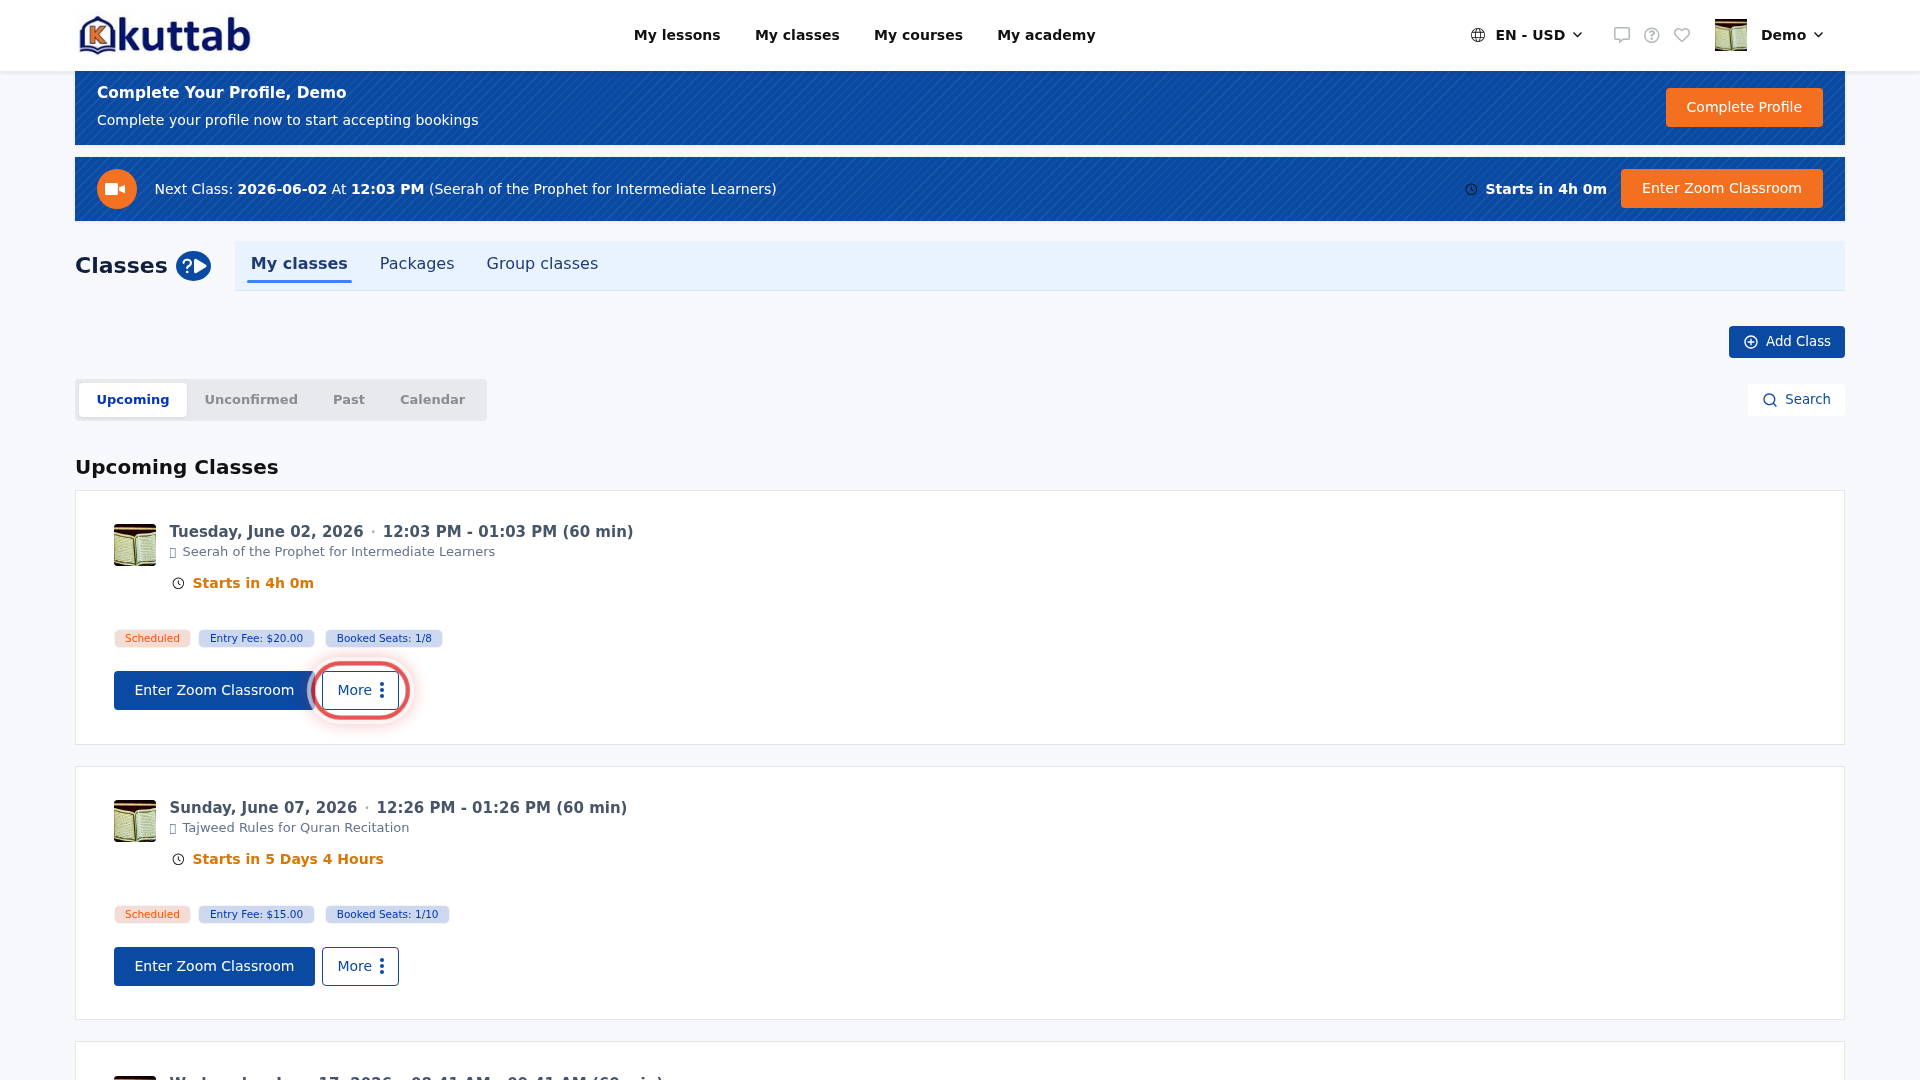1920x1080 pixels.
Task: Click the Entry Fee: $20.00 badge
Action: (x=256, y=639)
